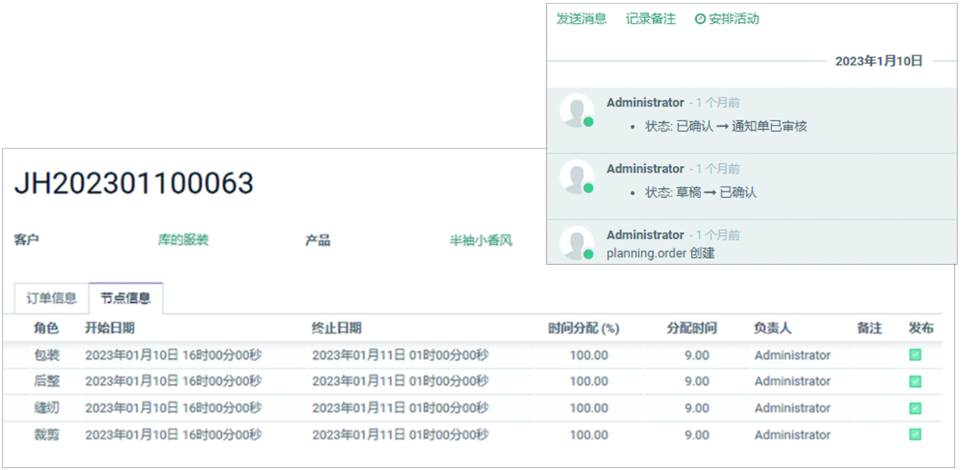
Task: Click Administrator avatar on planning.order 创建 message
Action: point(575,243)
